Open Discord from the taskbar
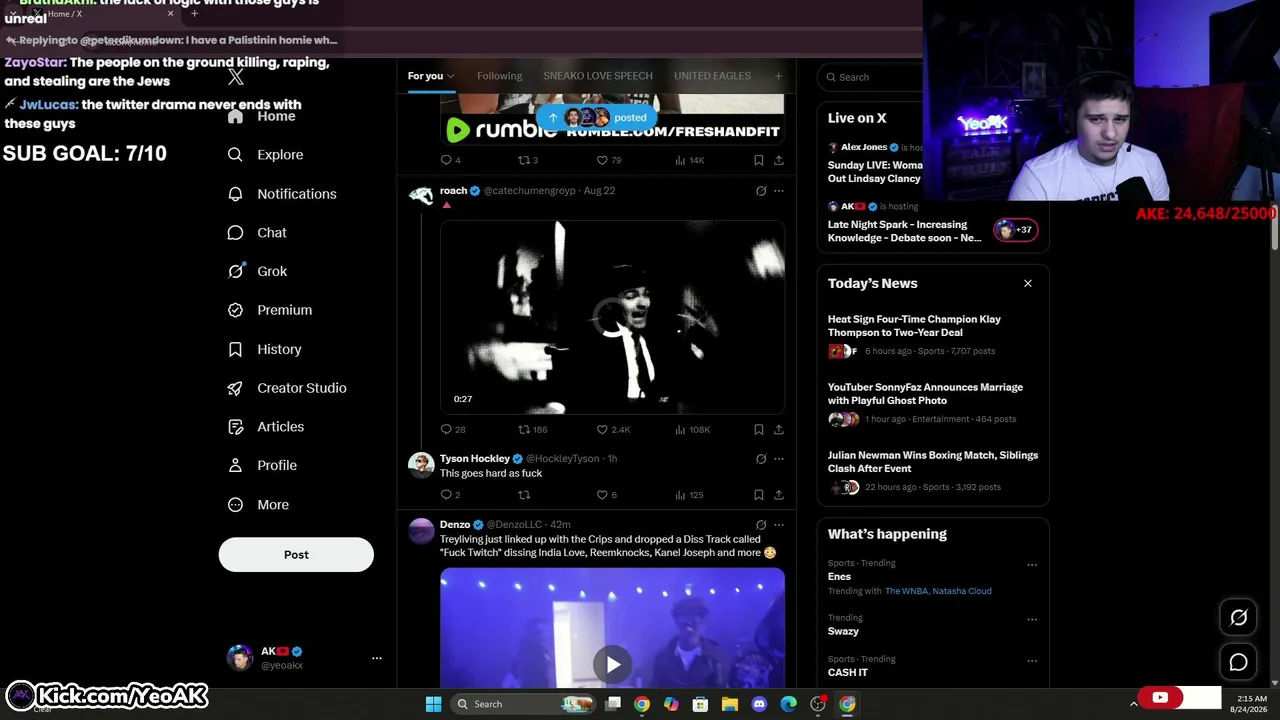This screenshot has width=1280, height=720. 759,704
